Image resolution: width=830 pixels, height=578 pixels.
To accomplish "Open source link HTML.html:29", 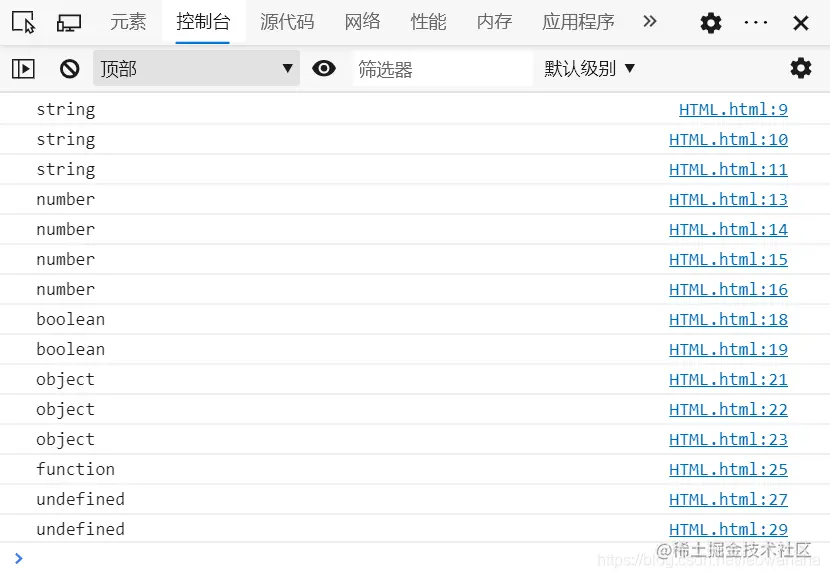I will (728, 529).
